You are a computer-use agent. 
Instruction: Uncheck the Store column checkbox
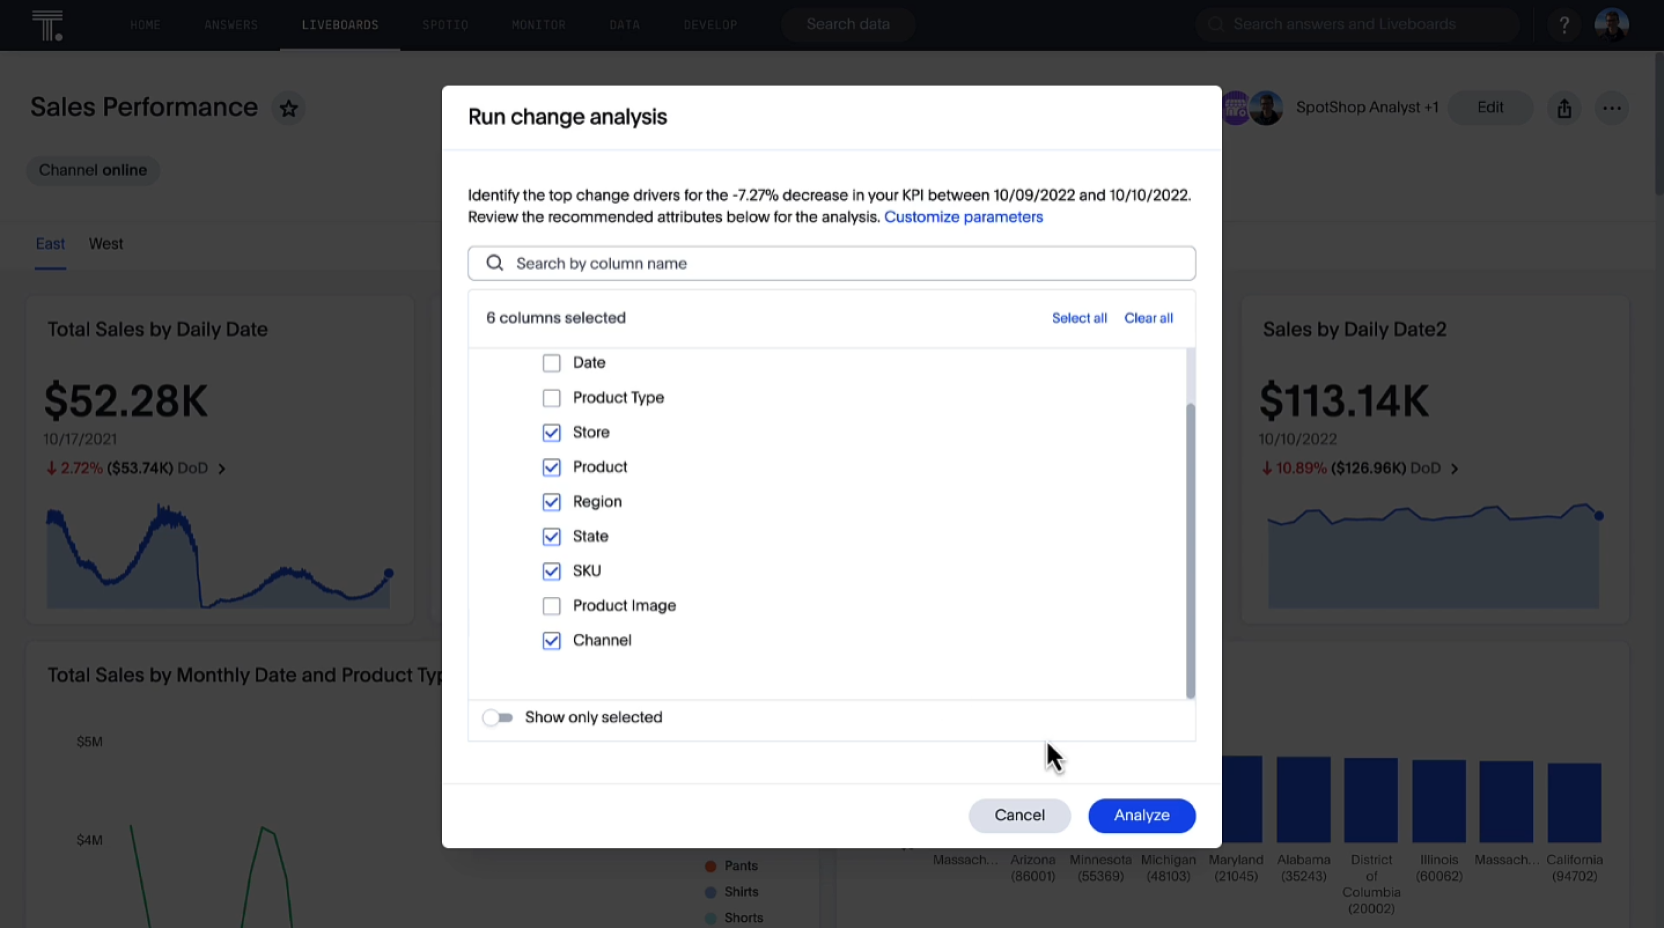coord(551,432)
